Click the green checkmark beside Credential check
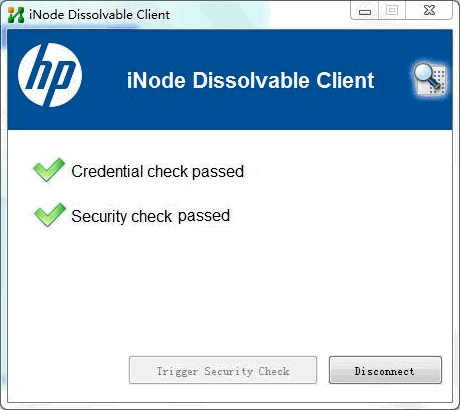 pos(49,170)
